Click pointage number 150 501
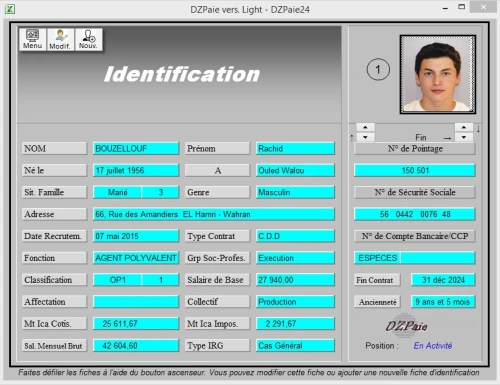The width and height of the screenshot is (500, 385). coord(415,170)
